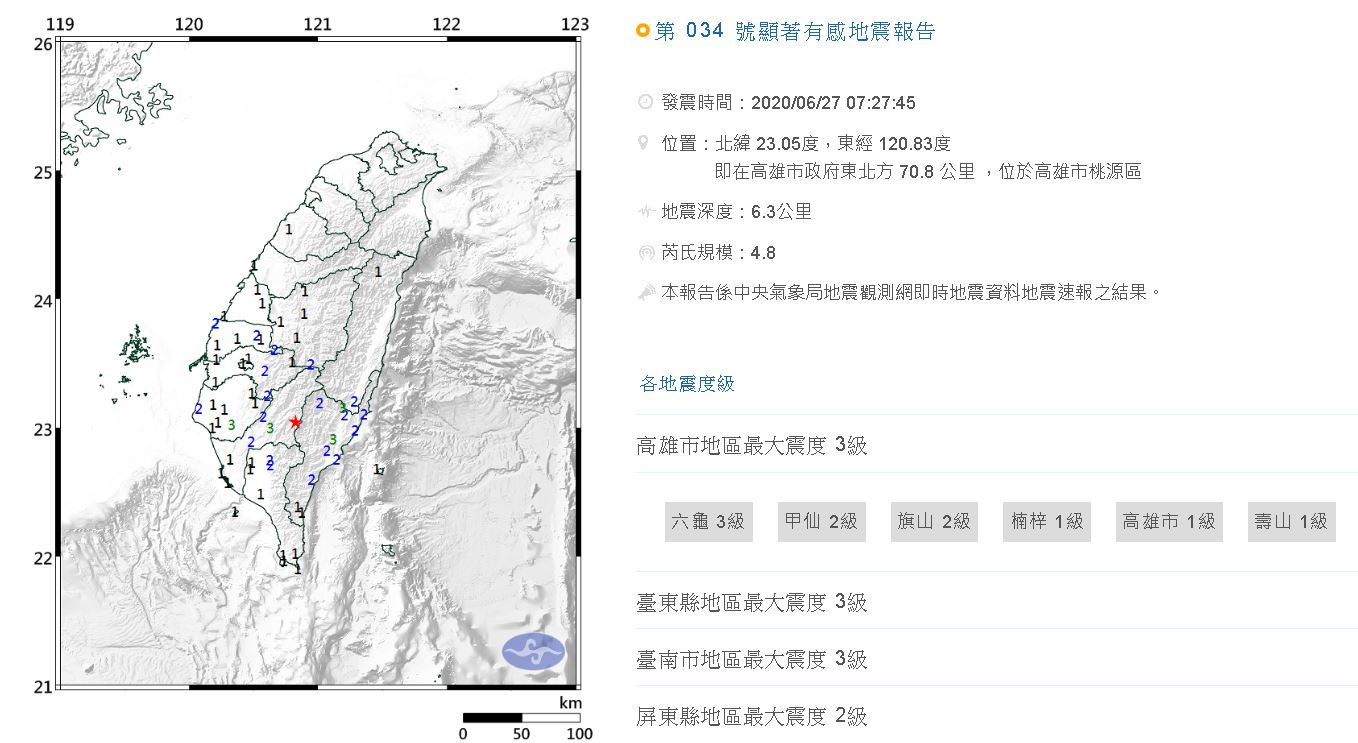
Task: Click the km scale bar under map
Action: point(521,717)
